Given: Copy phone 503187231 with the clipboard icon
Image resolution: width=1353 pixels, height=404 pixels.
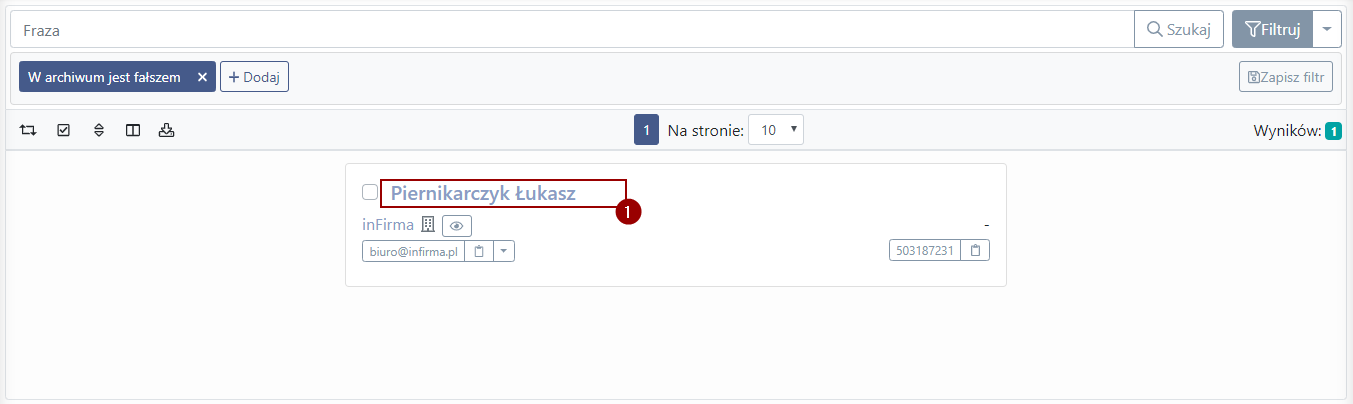Looking at the screenshot, I should pos(976,250).
